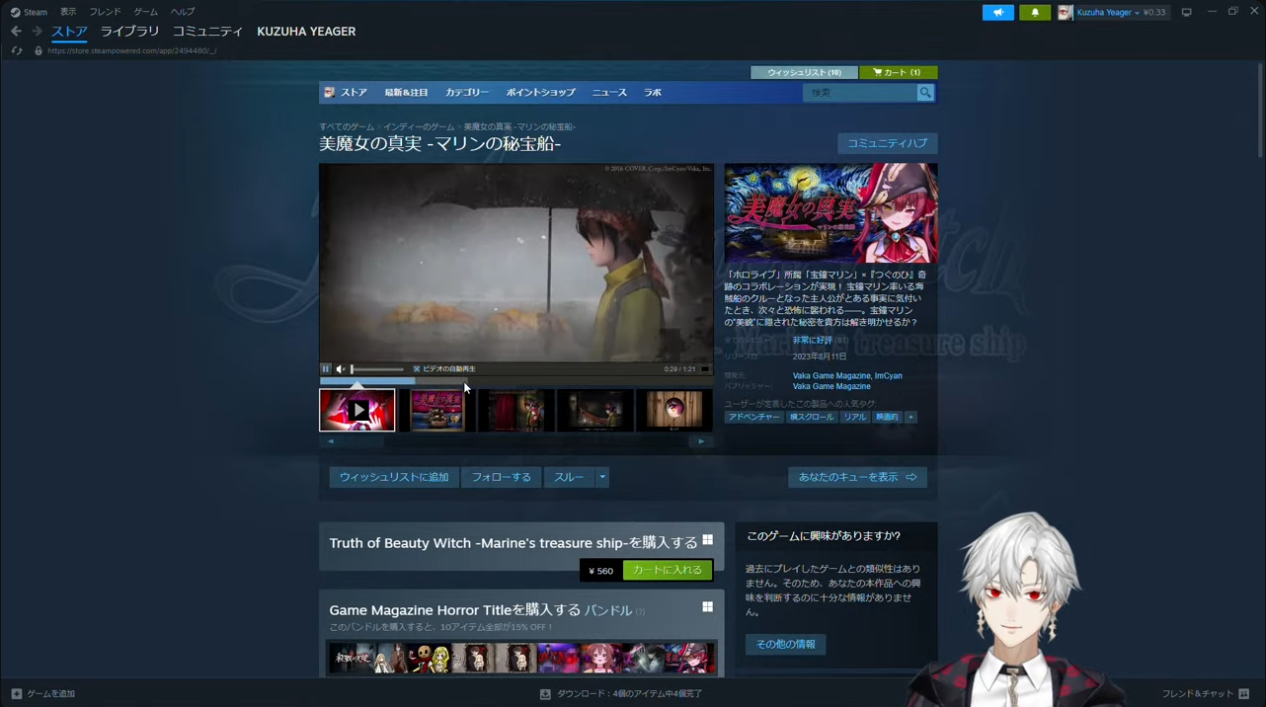Click the game capsule header image
Viewport: 1266px width, 707px height.
[x=831, y=213]
